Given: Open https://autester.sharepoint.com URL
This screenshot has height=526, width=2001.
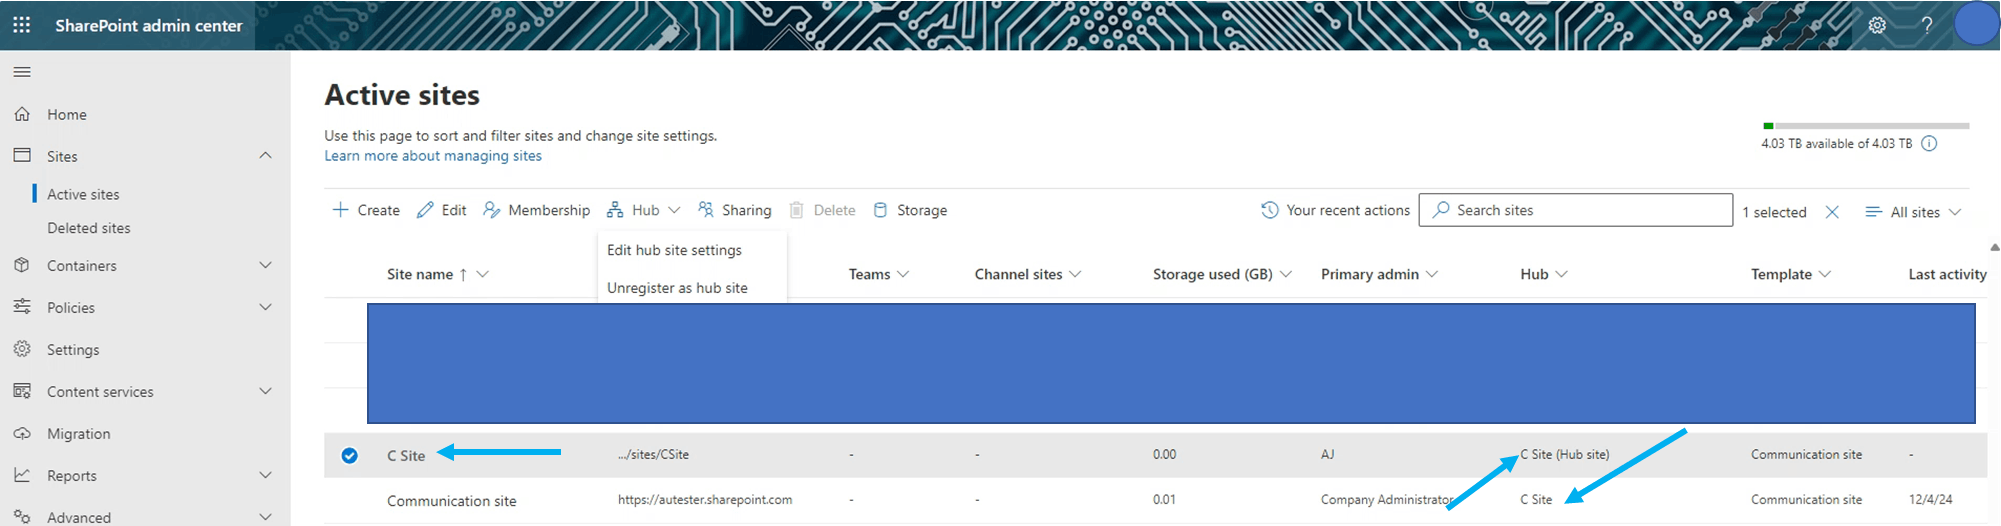Looking at the screenshot, I should 705,499.
